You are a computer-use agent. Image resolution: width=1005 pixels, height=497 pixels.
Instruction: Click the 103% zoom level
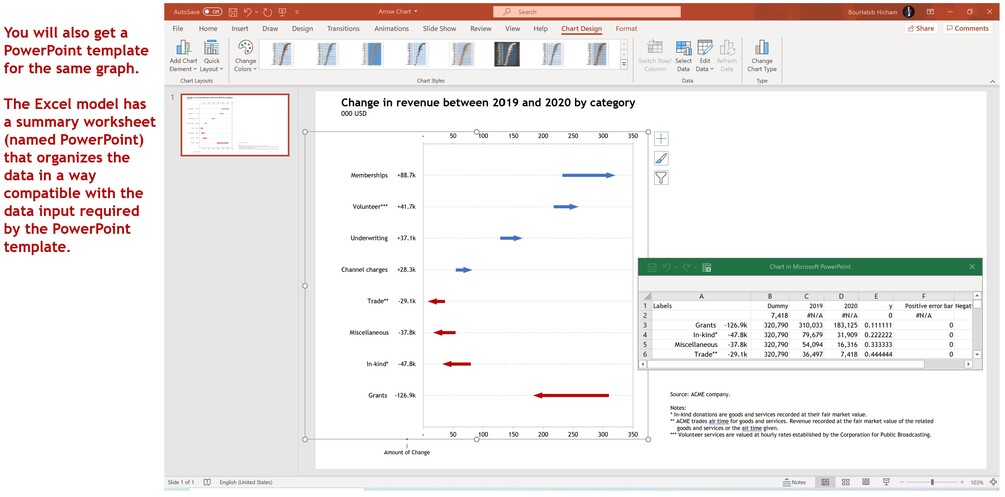click(x=976, y=482)
